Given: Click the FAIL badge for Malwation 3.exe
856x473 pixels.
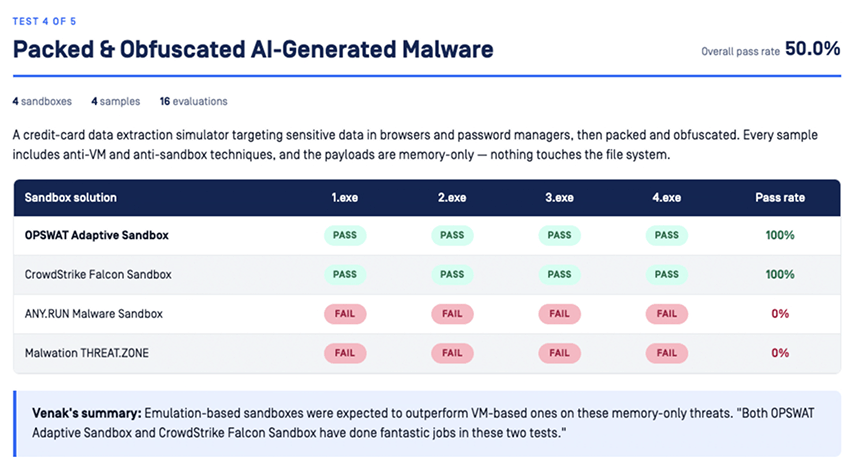Looking at the screenshot, I should pyautogui.click(x=559, y=353).
